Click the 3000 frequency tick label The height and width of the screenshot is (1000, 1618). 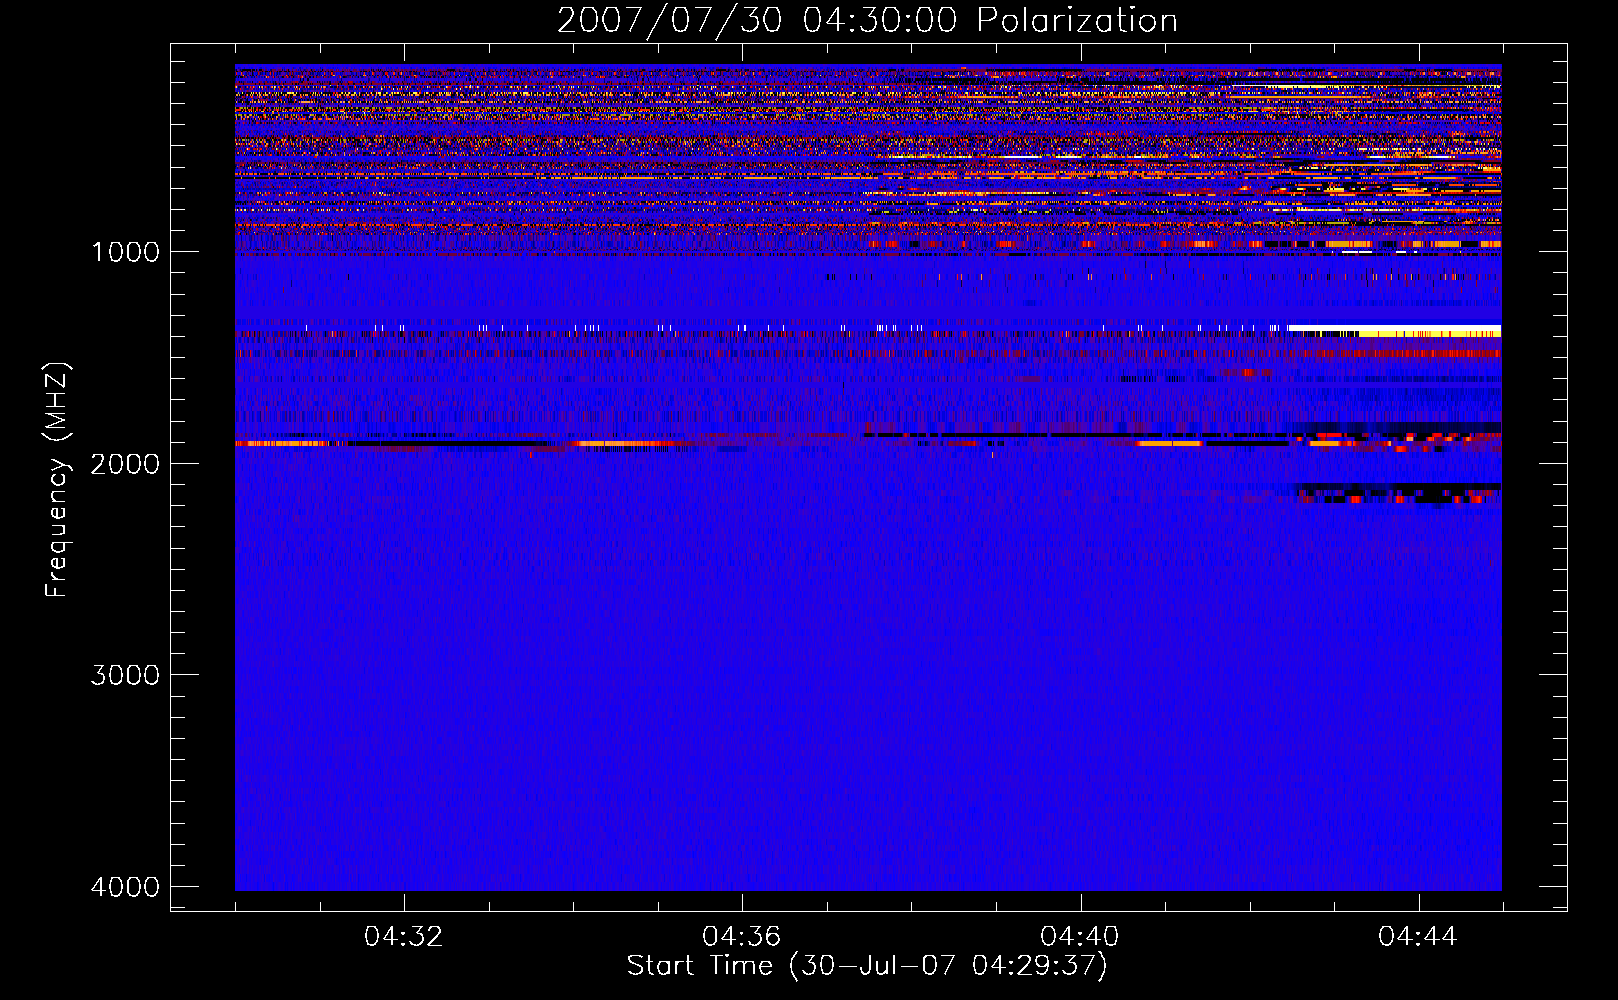click(125, 675)
